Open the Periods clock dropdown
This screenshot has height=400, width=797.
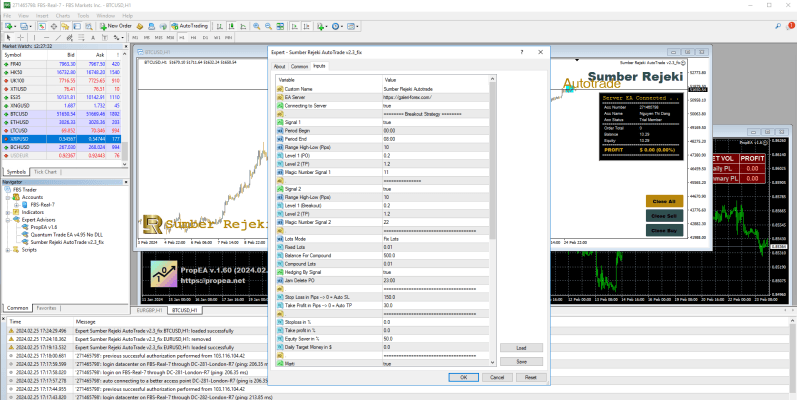(x=337, y=26)
